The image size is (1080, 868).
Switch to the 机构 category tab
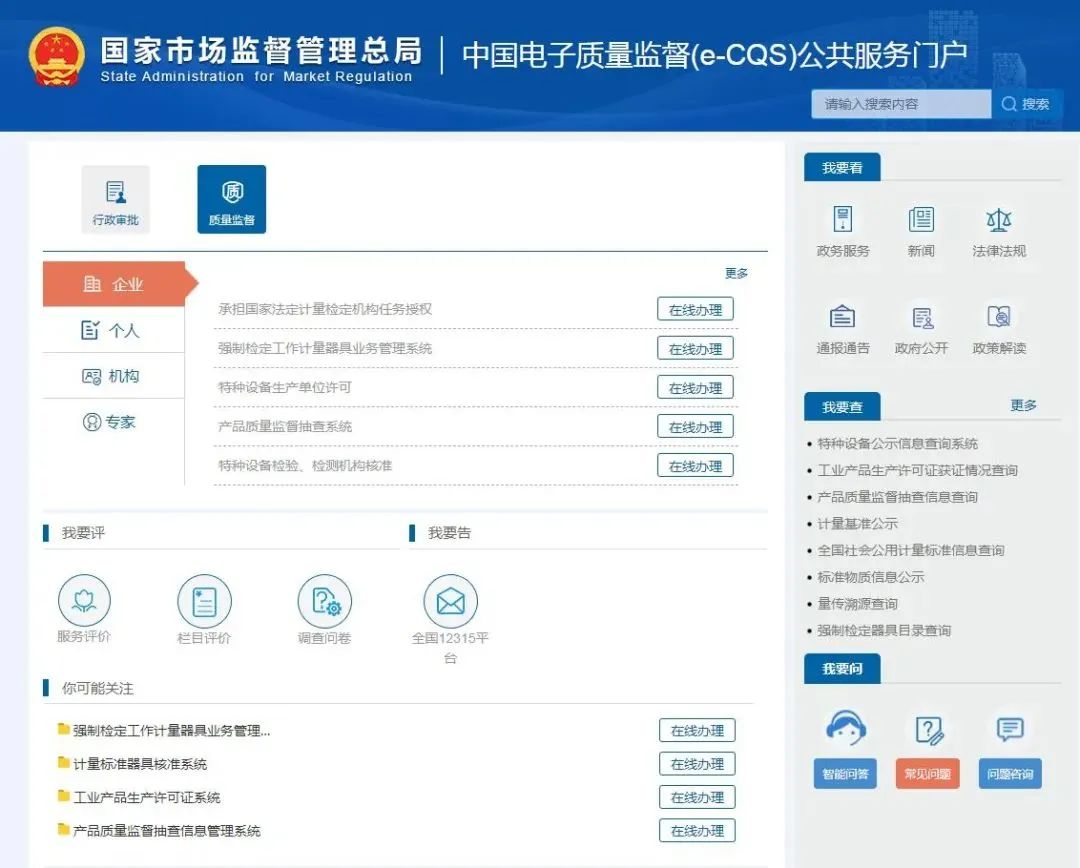[x=114, y=376]
